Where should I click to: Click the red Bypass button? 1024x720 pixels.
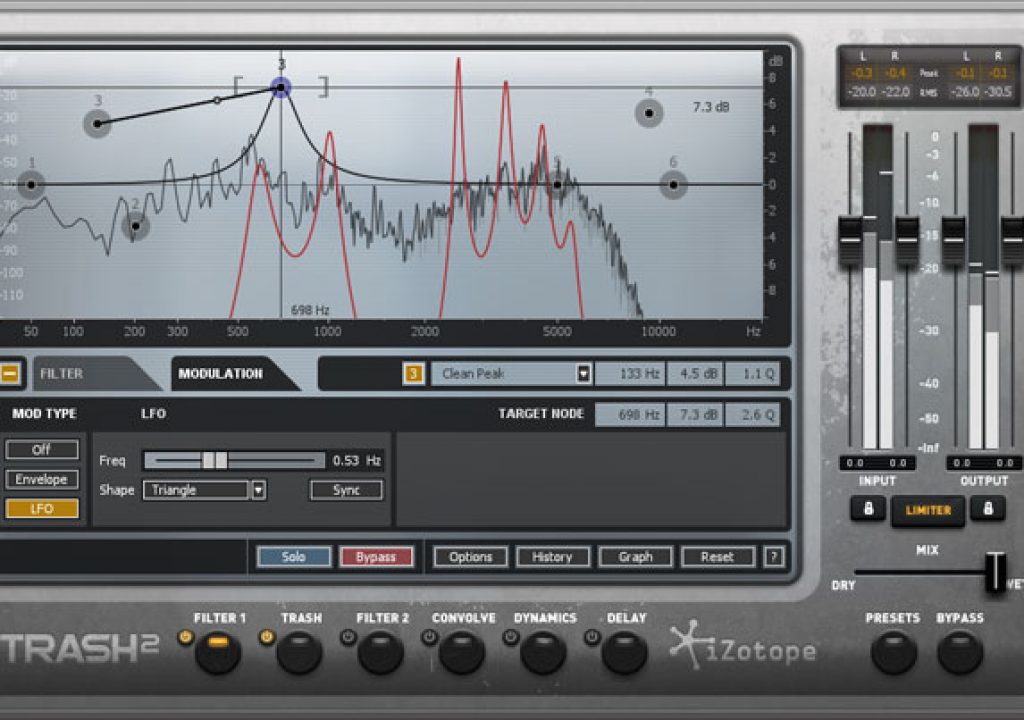click(376, 557)
